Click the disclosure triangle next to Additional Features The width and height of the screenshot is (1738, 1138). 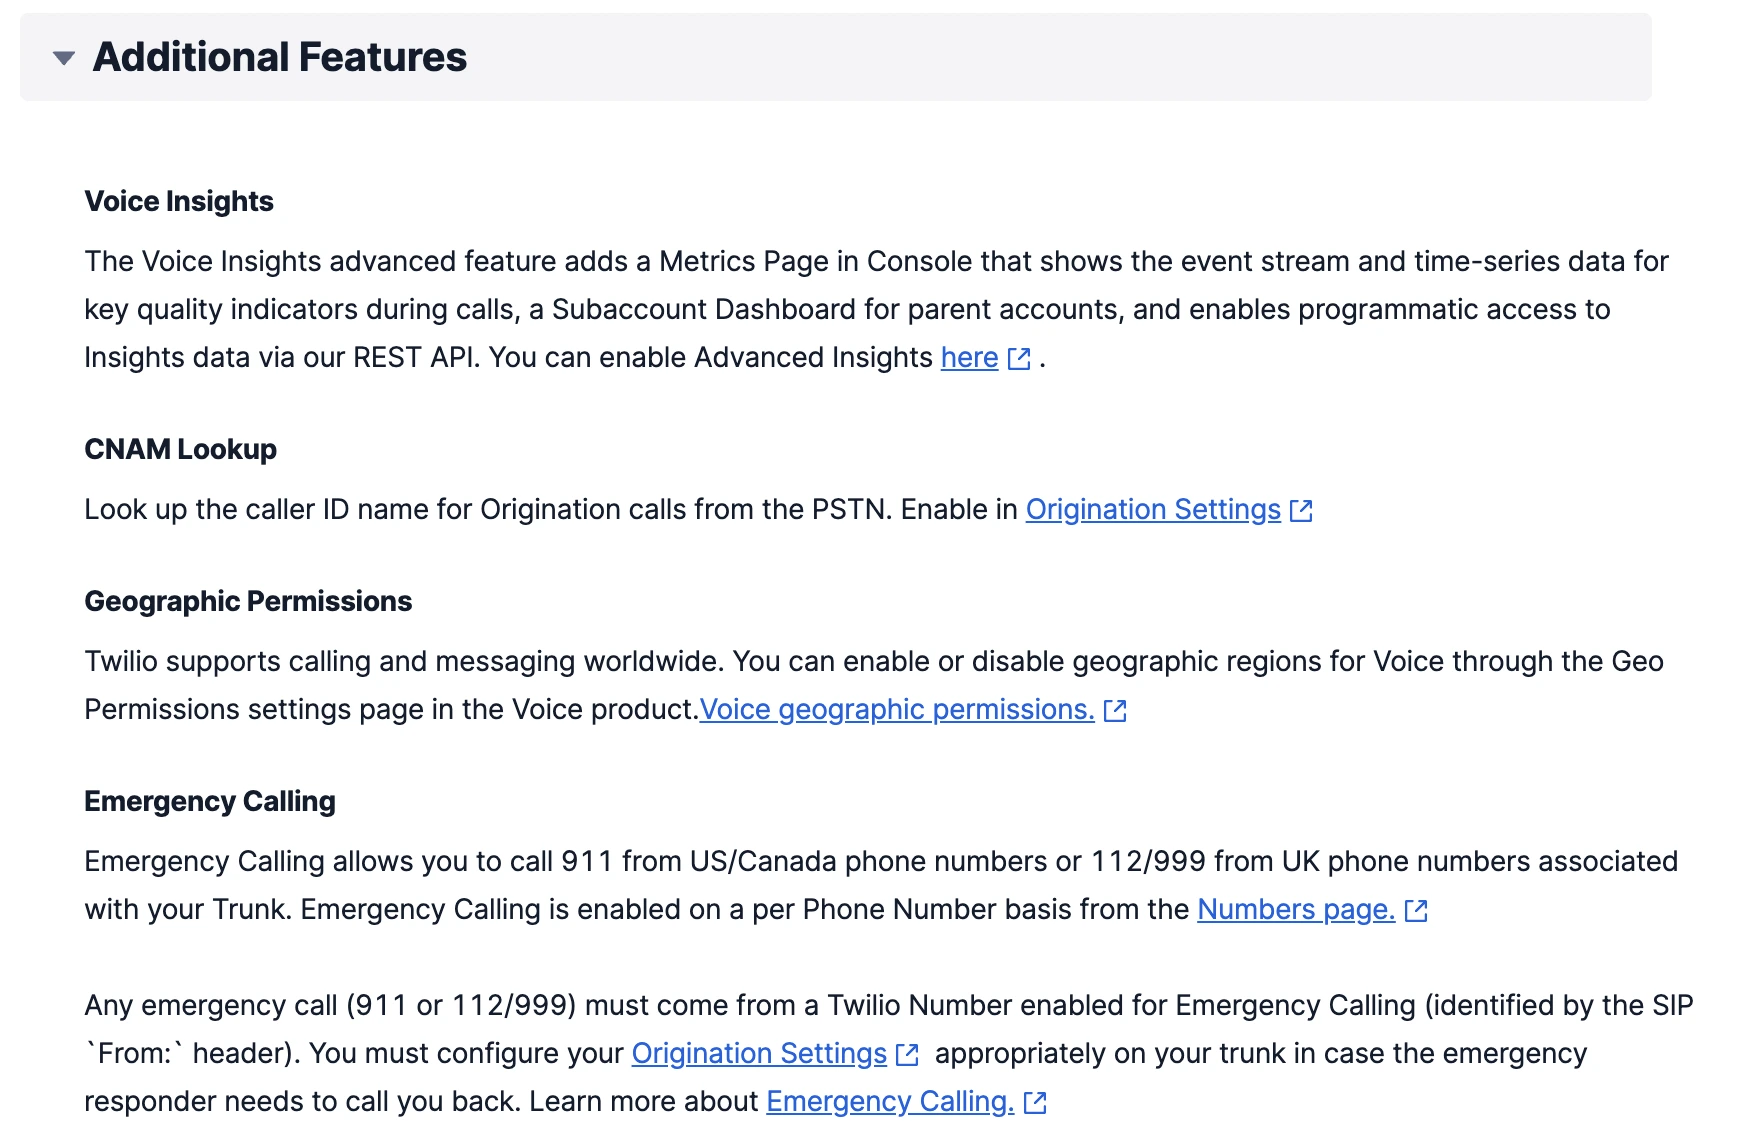(62, 57)
